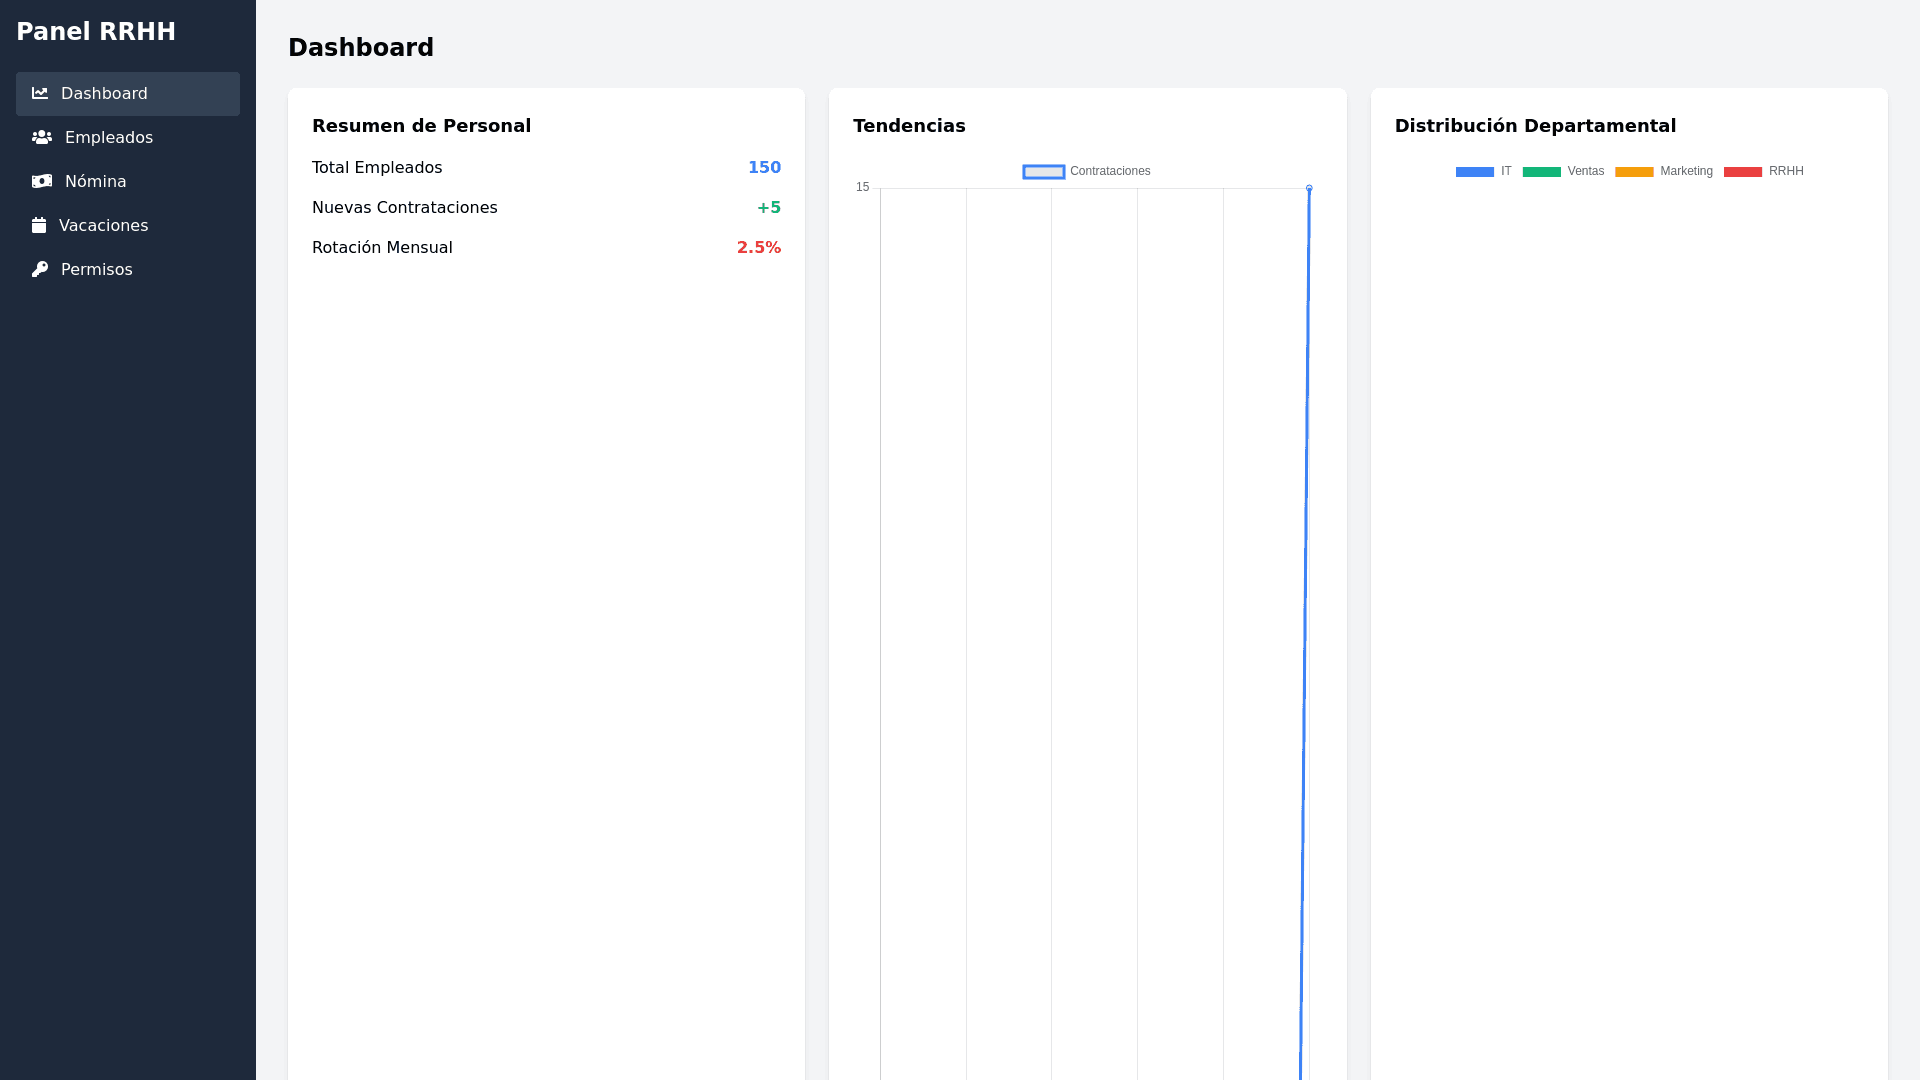Click the orange Marketing legend swatch
1920x1080 pixels.
point(1634,172)
